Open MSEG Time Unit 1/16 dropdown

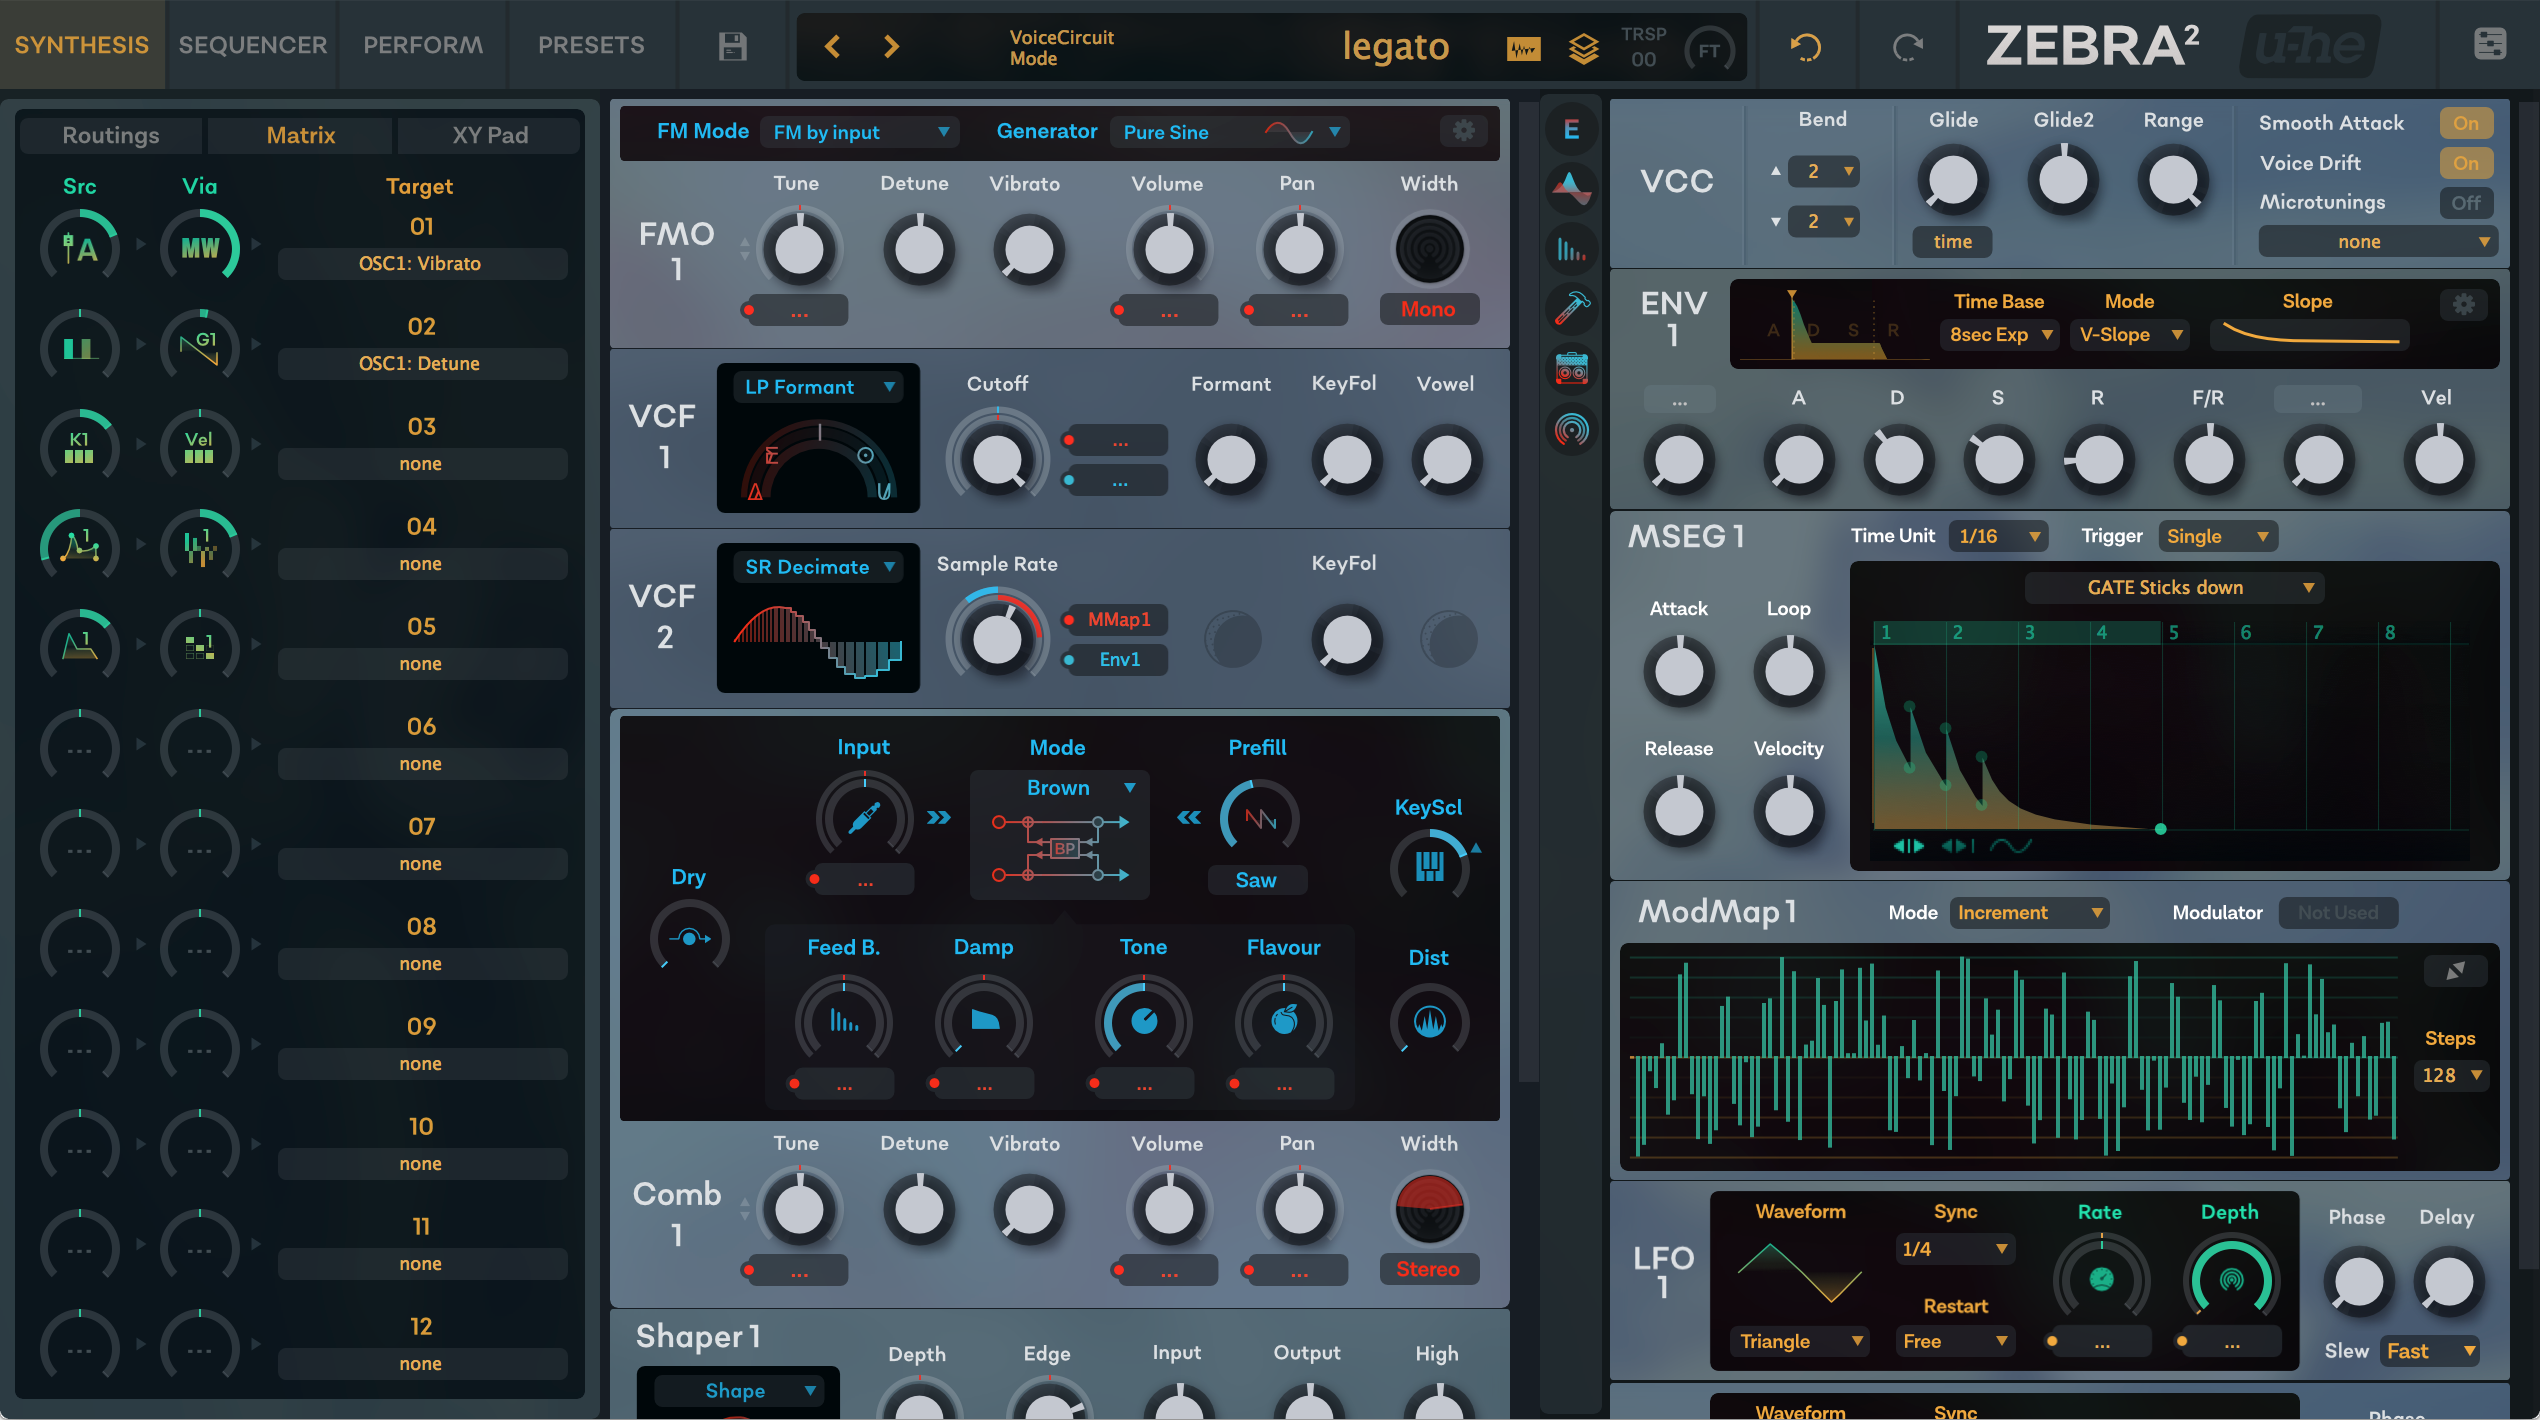[x=1998, y=536]
